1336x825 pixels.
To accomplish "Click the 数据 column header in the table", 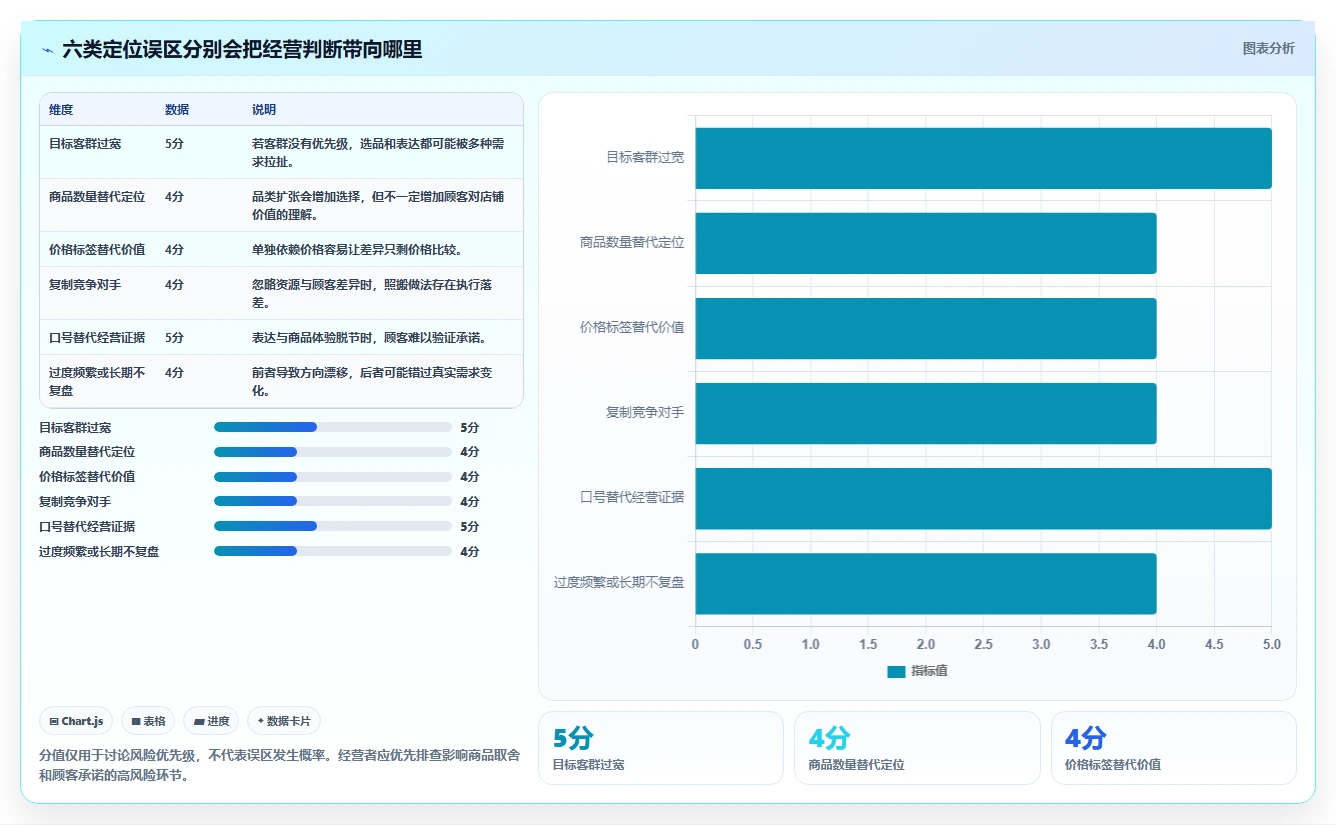I will pyautogui.click(x=177, y=110).
